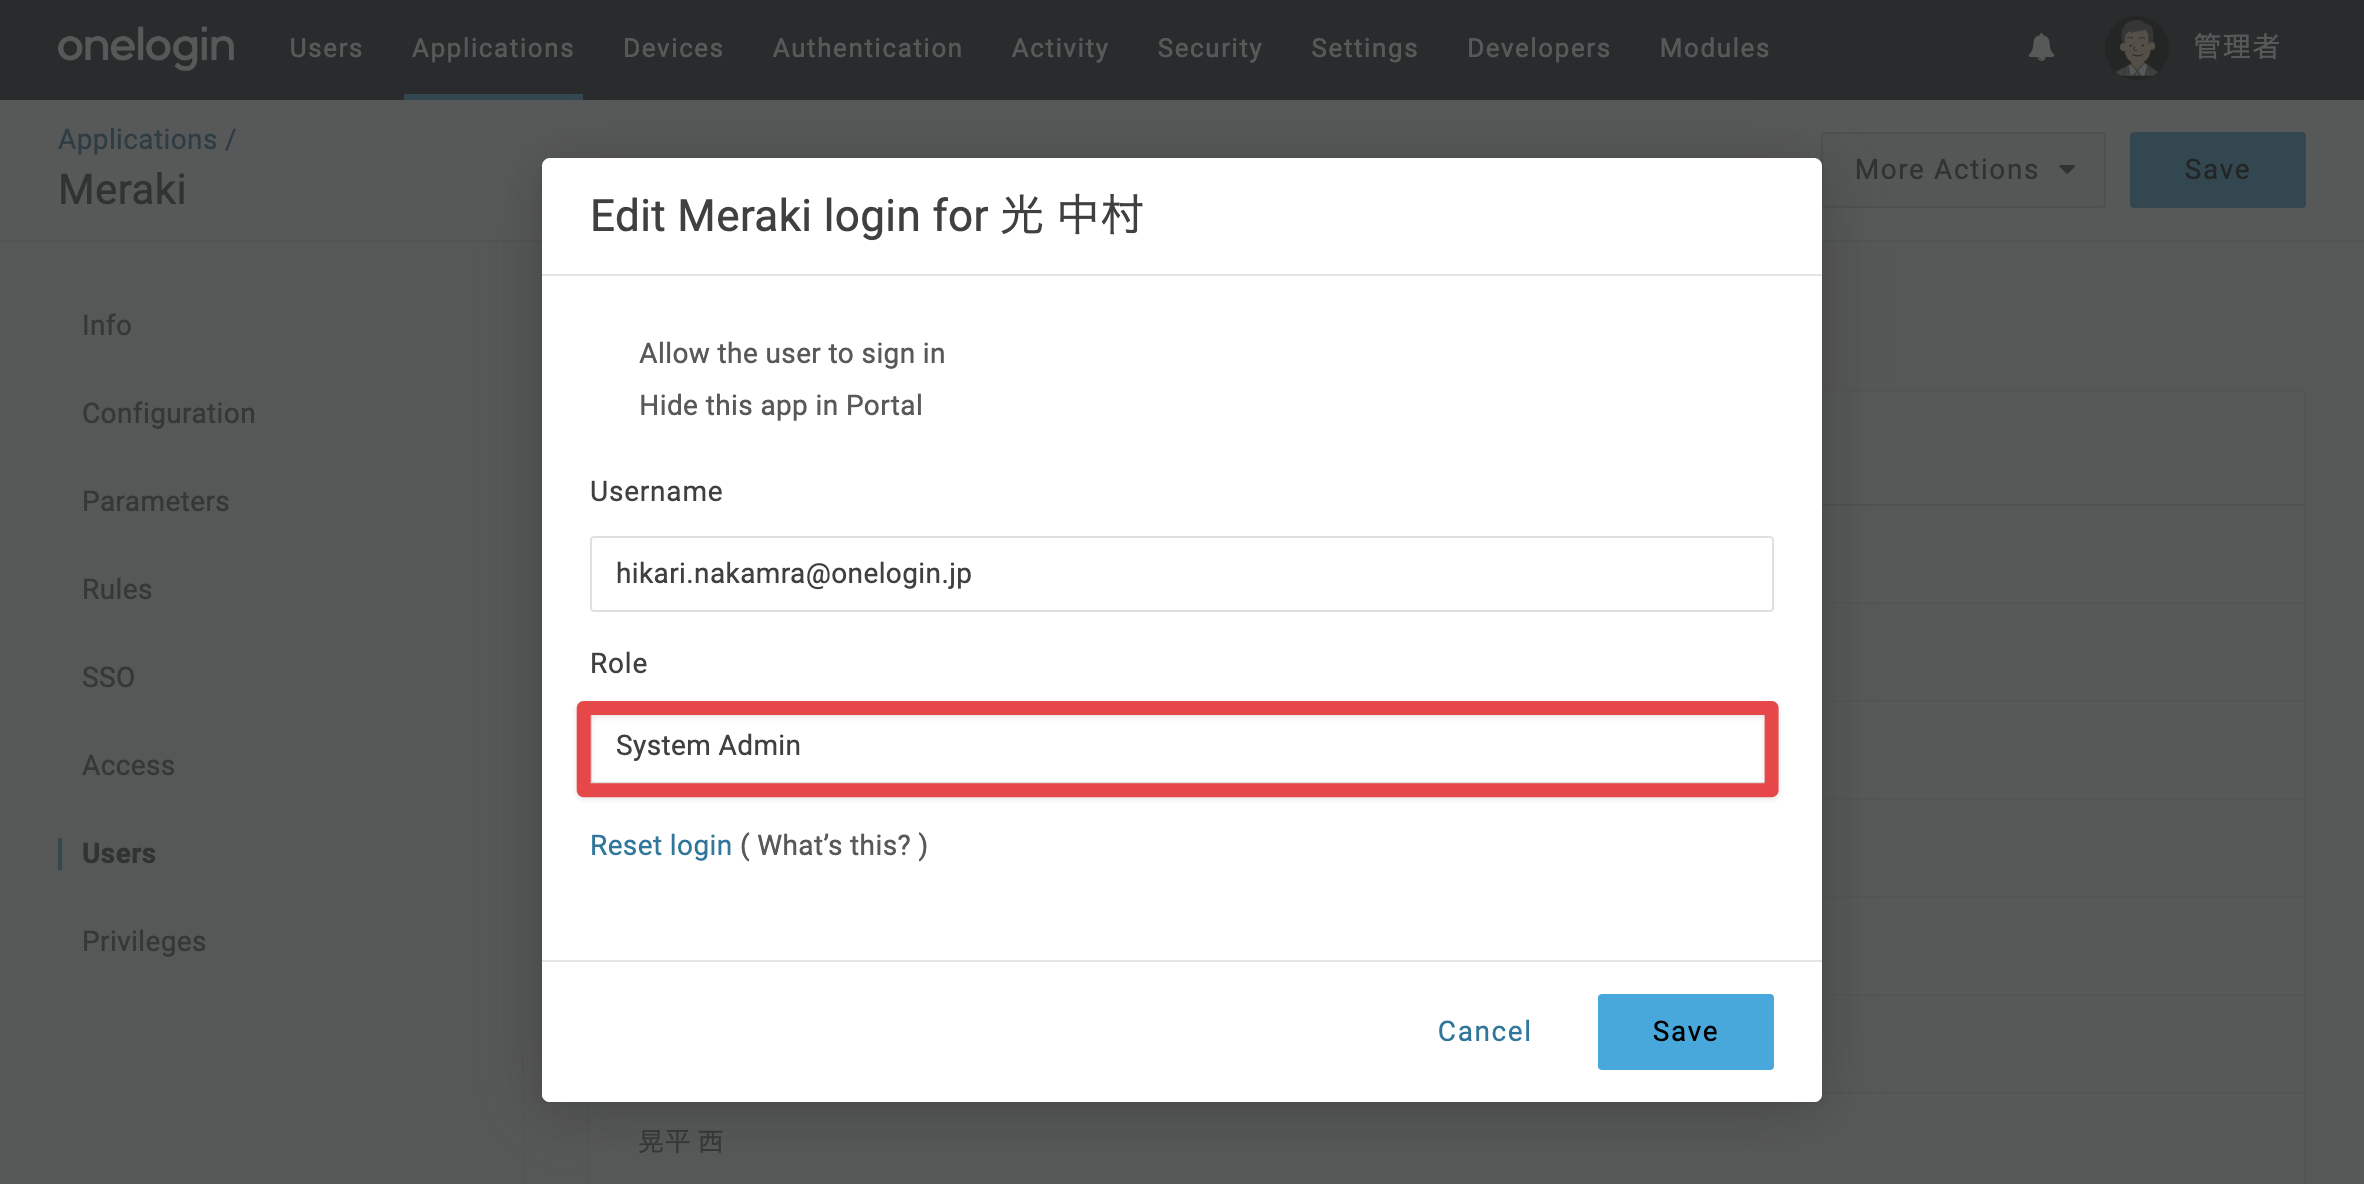The width and height of the screenshot is (2364, 1184).
Task: Open the Security menu
Action: pos(1210,48)
